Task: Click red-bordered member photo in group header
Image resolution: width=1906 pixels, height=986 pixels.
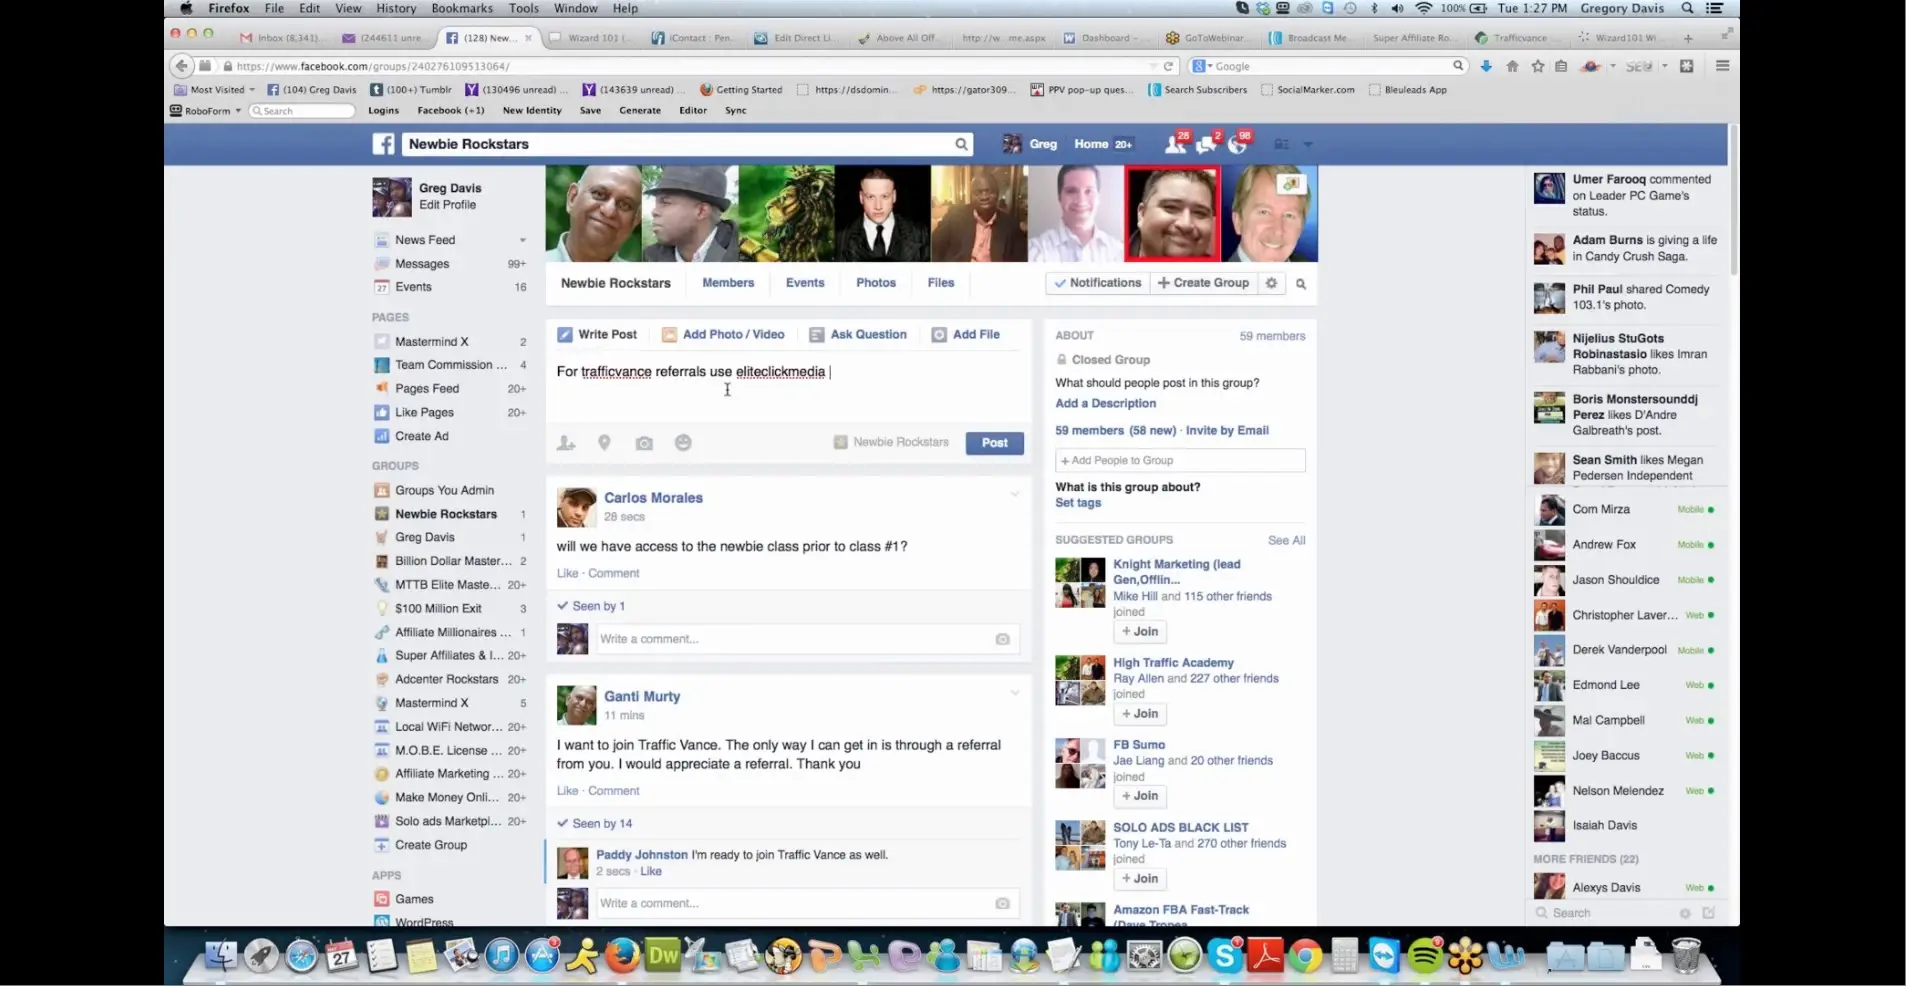Action: [x=1173, y=214]
